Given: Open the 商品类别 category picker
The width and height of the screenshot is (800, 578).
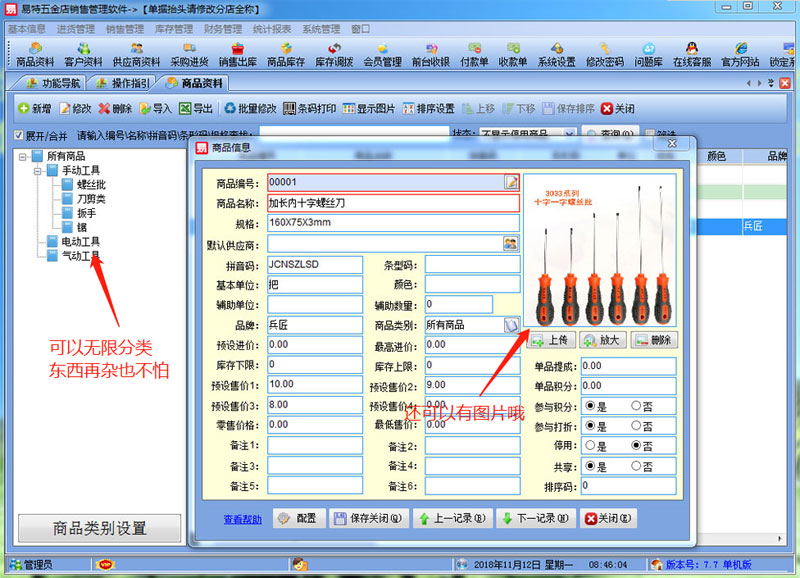Looking at the screenshot, I should click(x=511, y=325).
